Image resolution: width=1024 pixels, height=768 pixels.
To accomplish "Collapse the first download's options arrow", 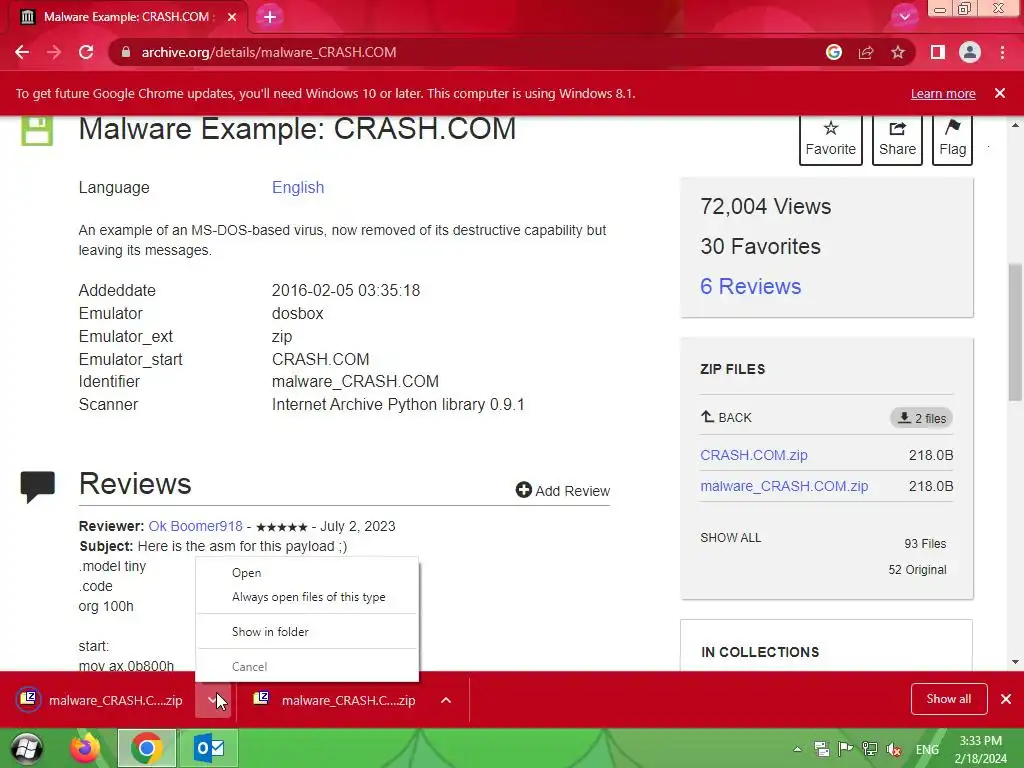I will tap(213, 700).
